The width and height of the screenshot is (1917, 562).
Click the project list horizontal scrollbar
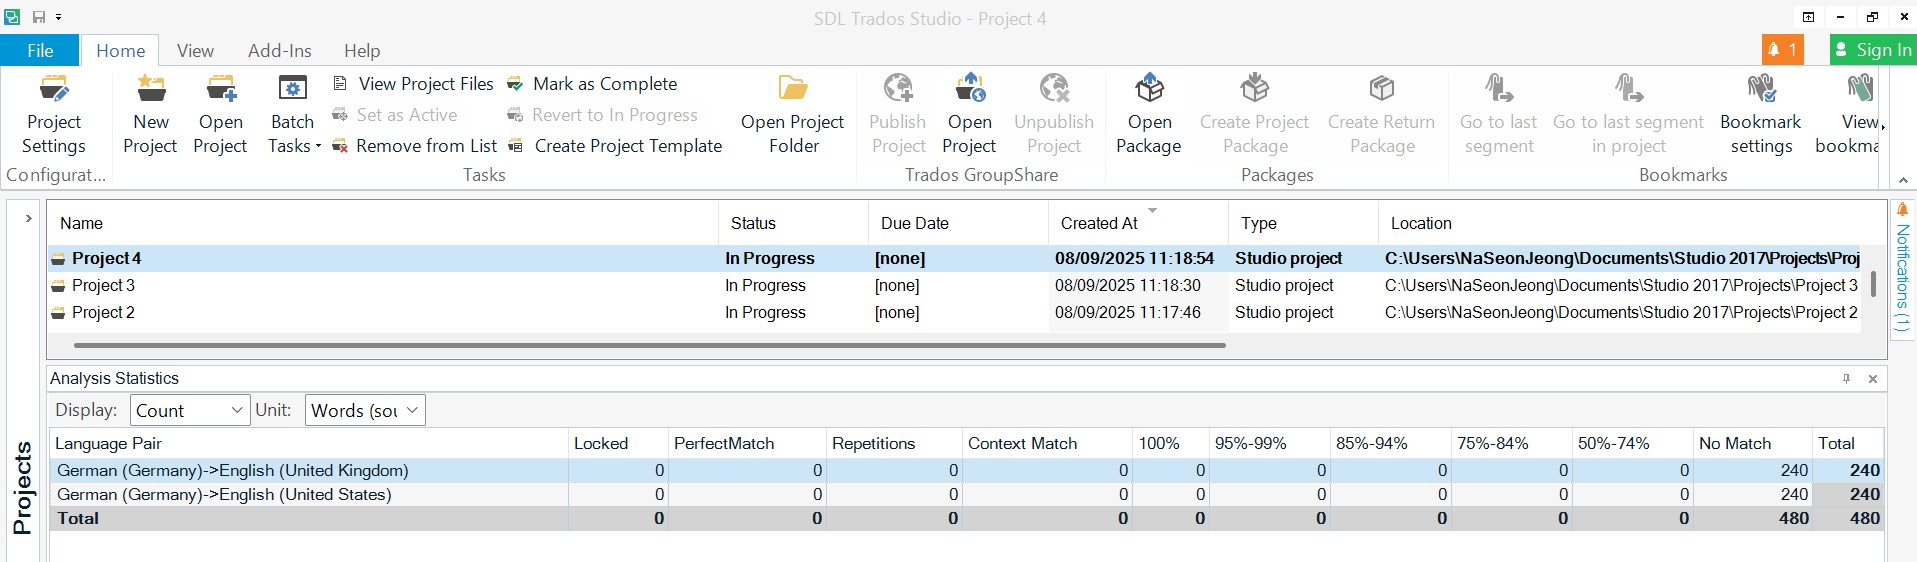point(650,345)
